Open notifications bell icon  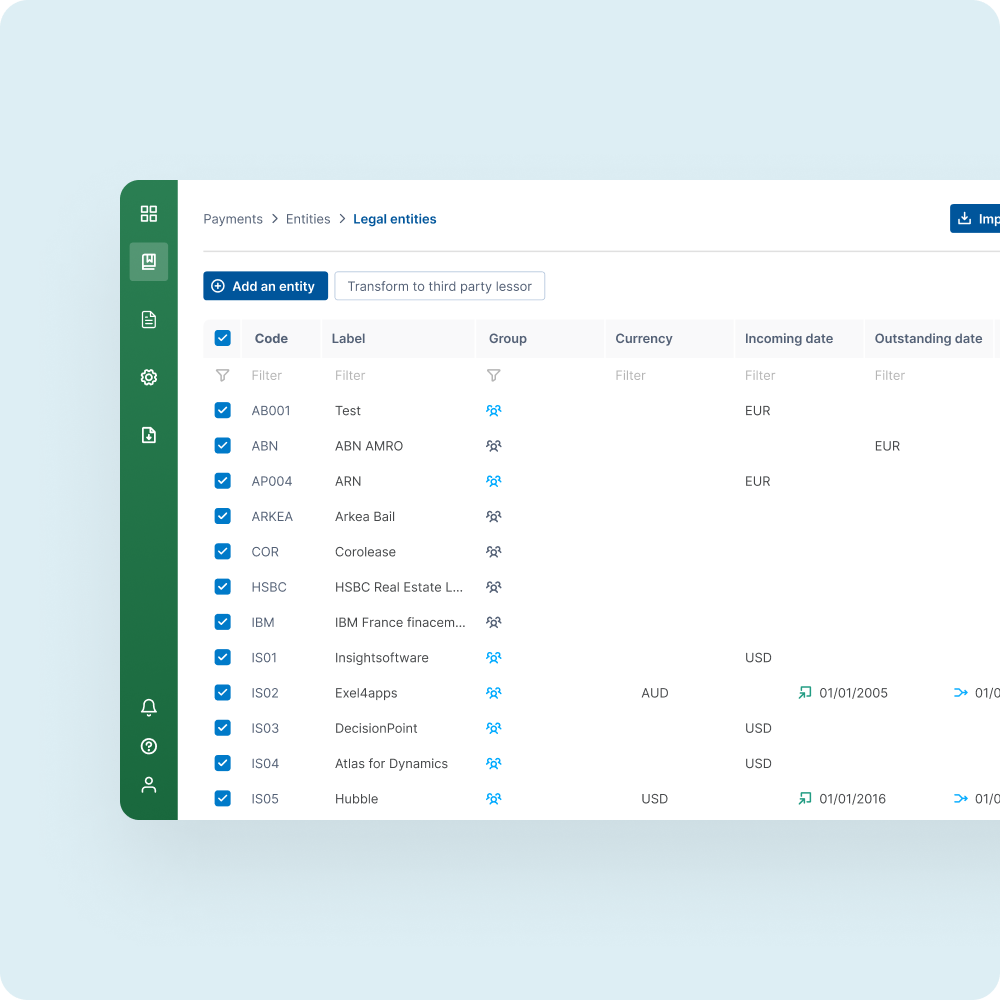tap(149, 707)
